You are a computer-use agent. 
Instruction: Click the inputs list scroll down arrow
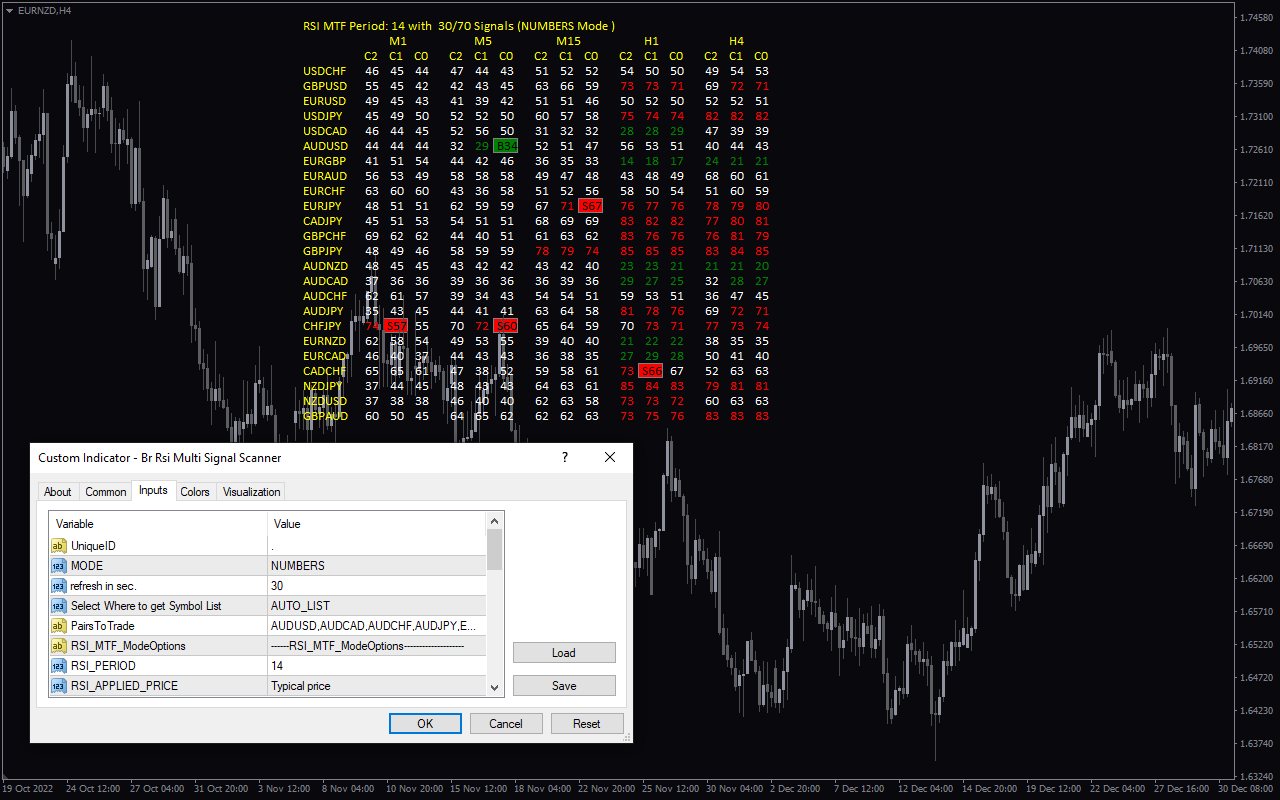click(x=494, y=688)
